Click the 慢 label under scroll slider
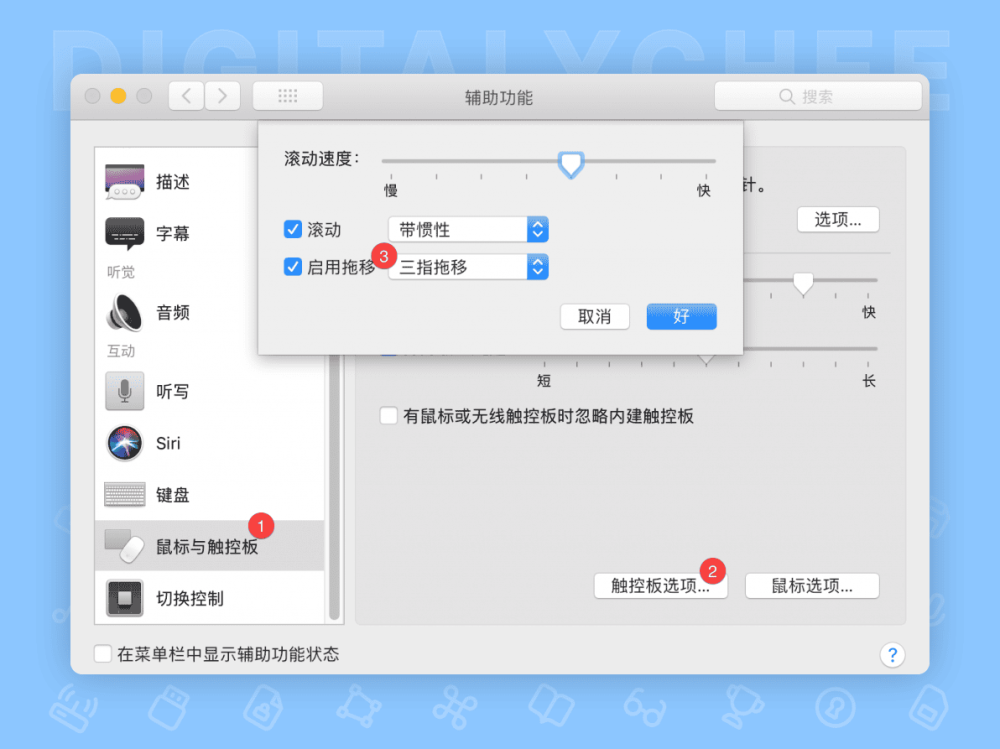Viewport: 1000px width, 749px height. point(390,190)
